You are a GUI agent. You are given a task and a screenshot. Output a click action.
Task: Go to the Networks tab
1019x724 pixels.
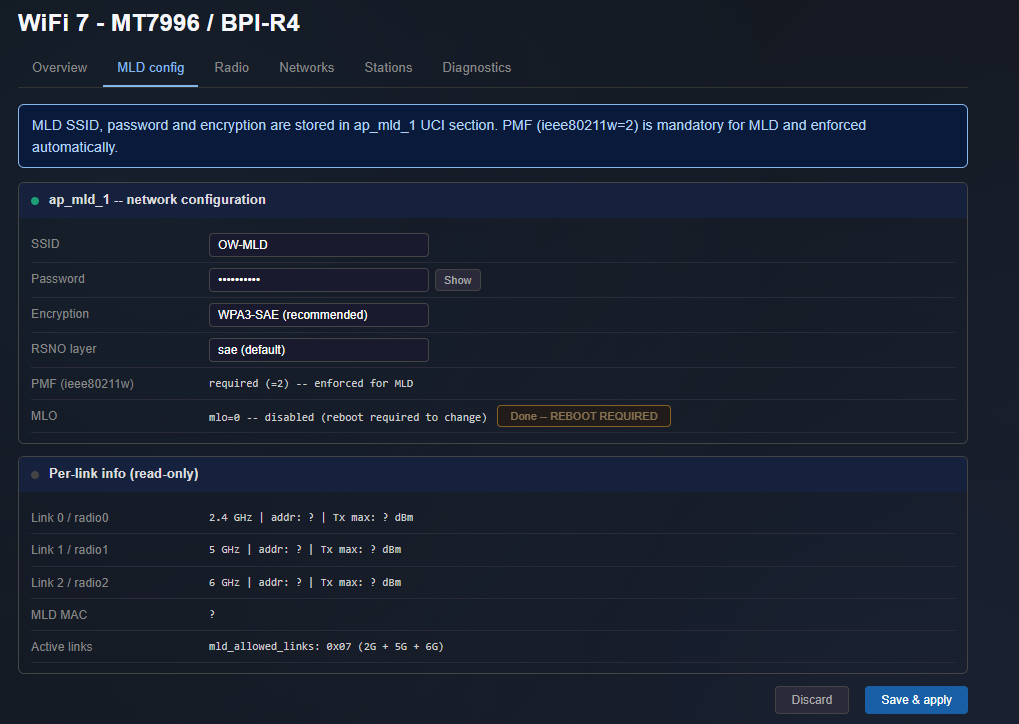307,68
